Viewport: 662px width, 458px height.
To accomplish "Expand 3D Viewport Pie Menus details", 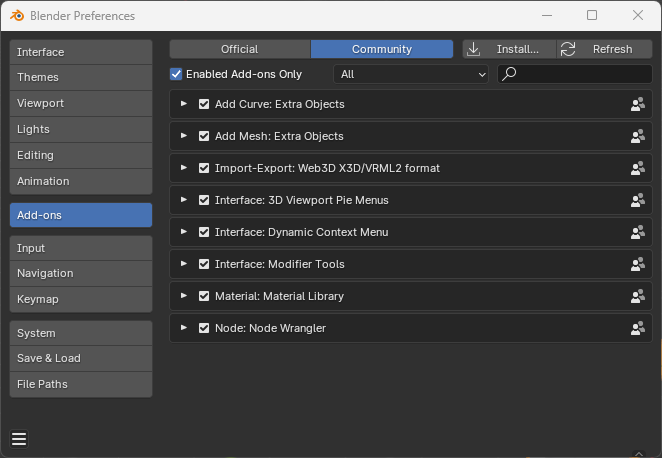I will click(184, 200).
